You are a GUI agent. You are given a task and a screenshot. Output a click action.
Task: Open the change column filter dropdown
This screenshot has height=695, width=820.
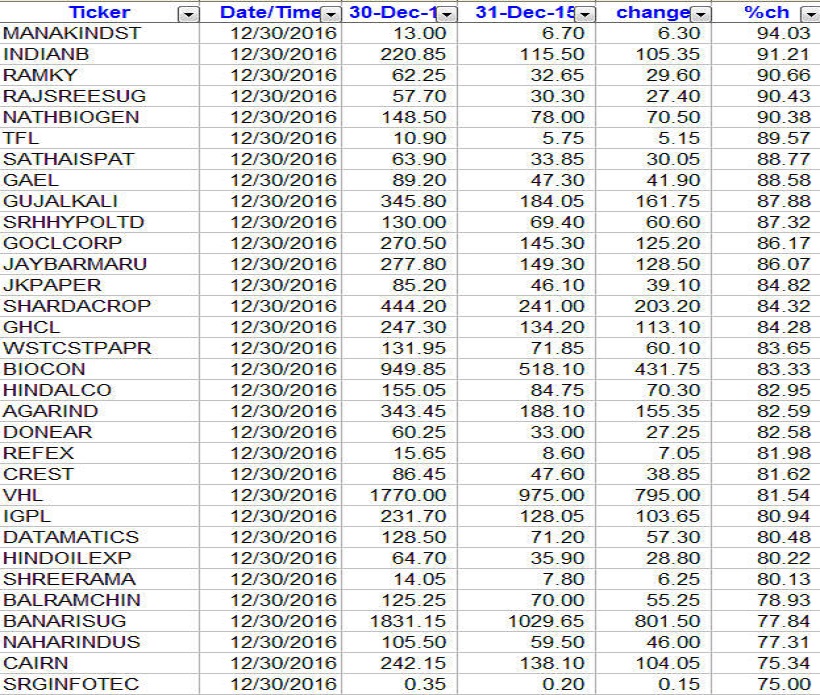pyautogui.click(x=701, y=15)
